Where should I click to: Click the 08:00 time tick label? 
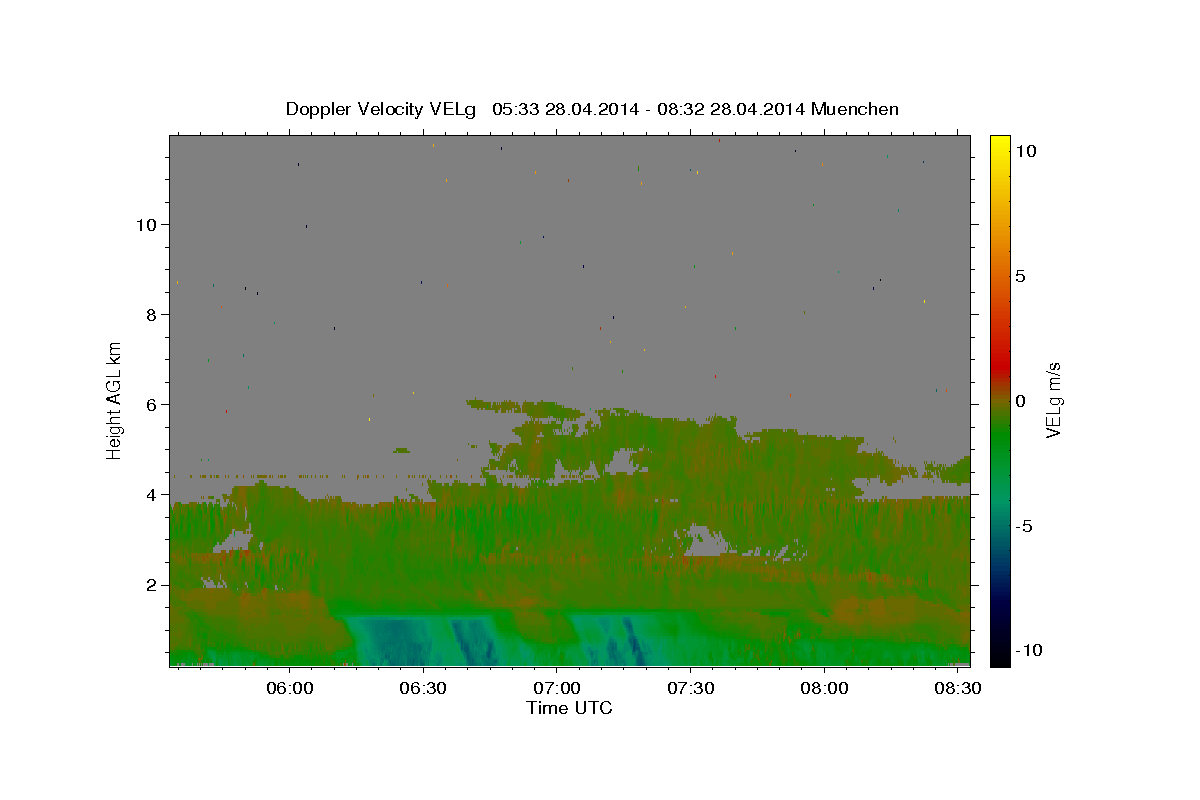pyautogui.click(x=824, y=689)
